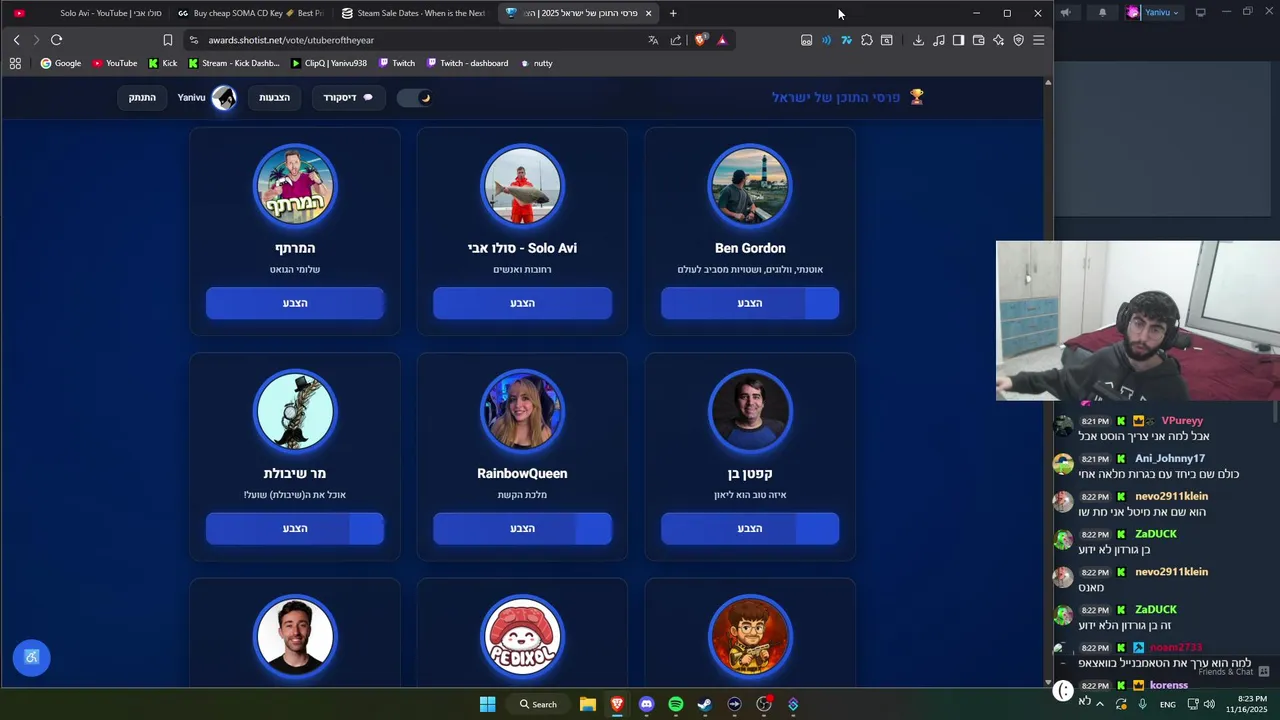Open the browser extensions puzzle icon
The image size is (1280, 720).
coord(866,40)
